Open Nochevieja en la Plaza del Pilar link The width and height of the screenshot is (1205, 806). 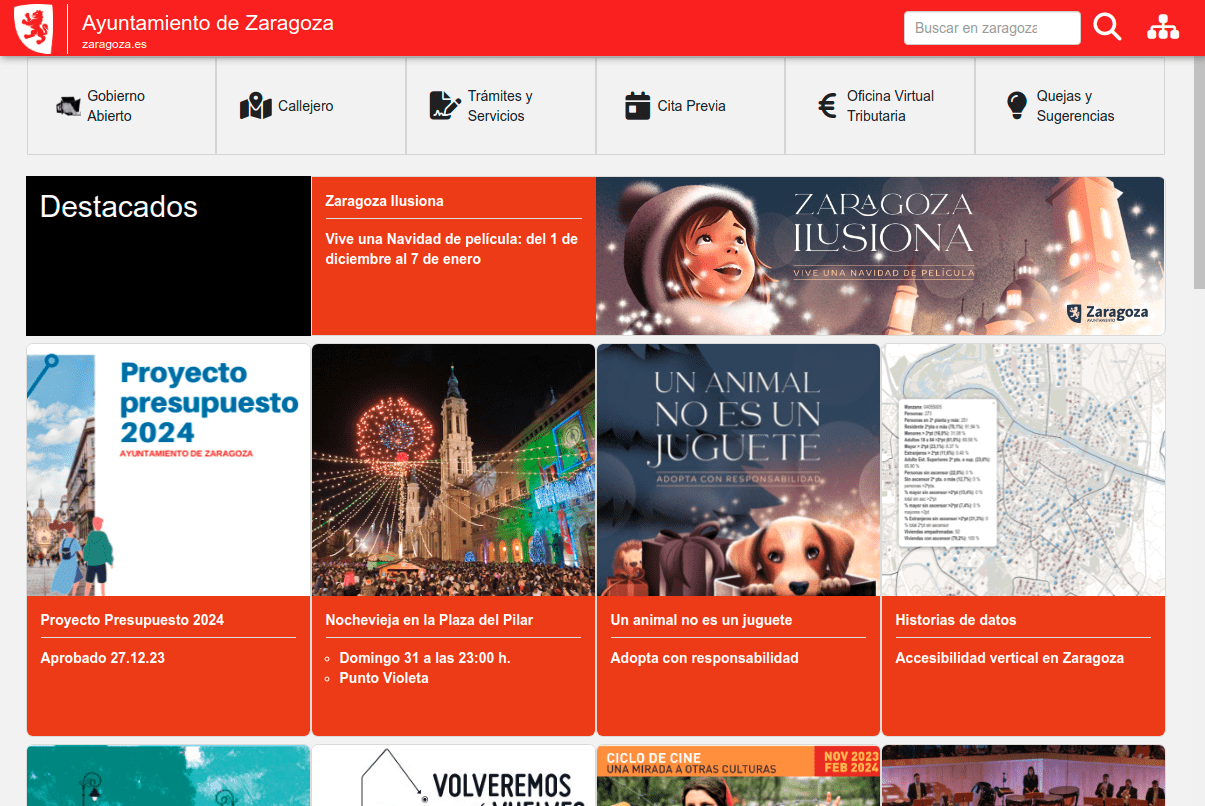point(429,620)
